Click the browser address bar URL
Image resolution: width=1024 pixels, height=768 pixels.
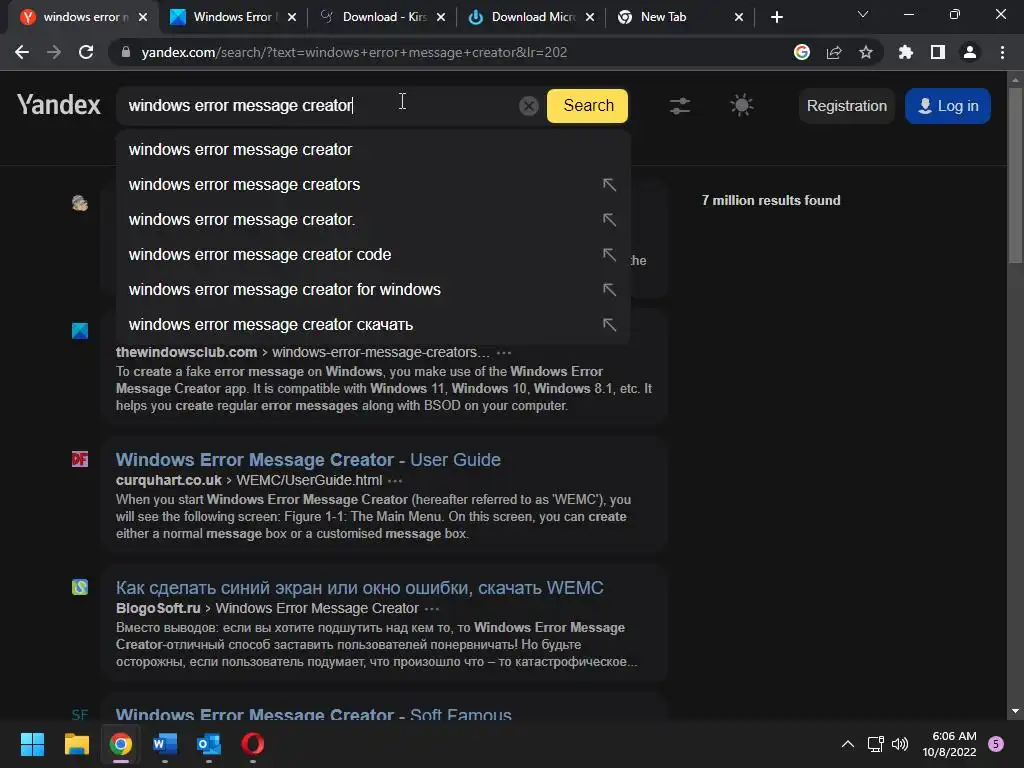353,52
